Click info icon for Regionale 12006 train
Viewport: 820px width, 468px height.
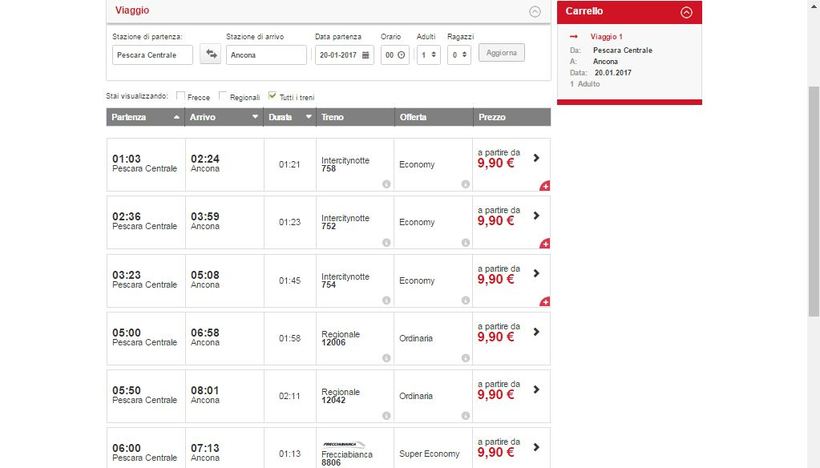(x=386, y=358)
